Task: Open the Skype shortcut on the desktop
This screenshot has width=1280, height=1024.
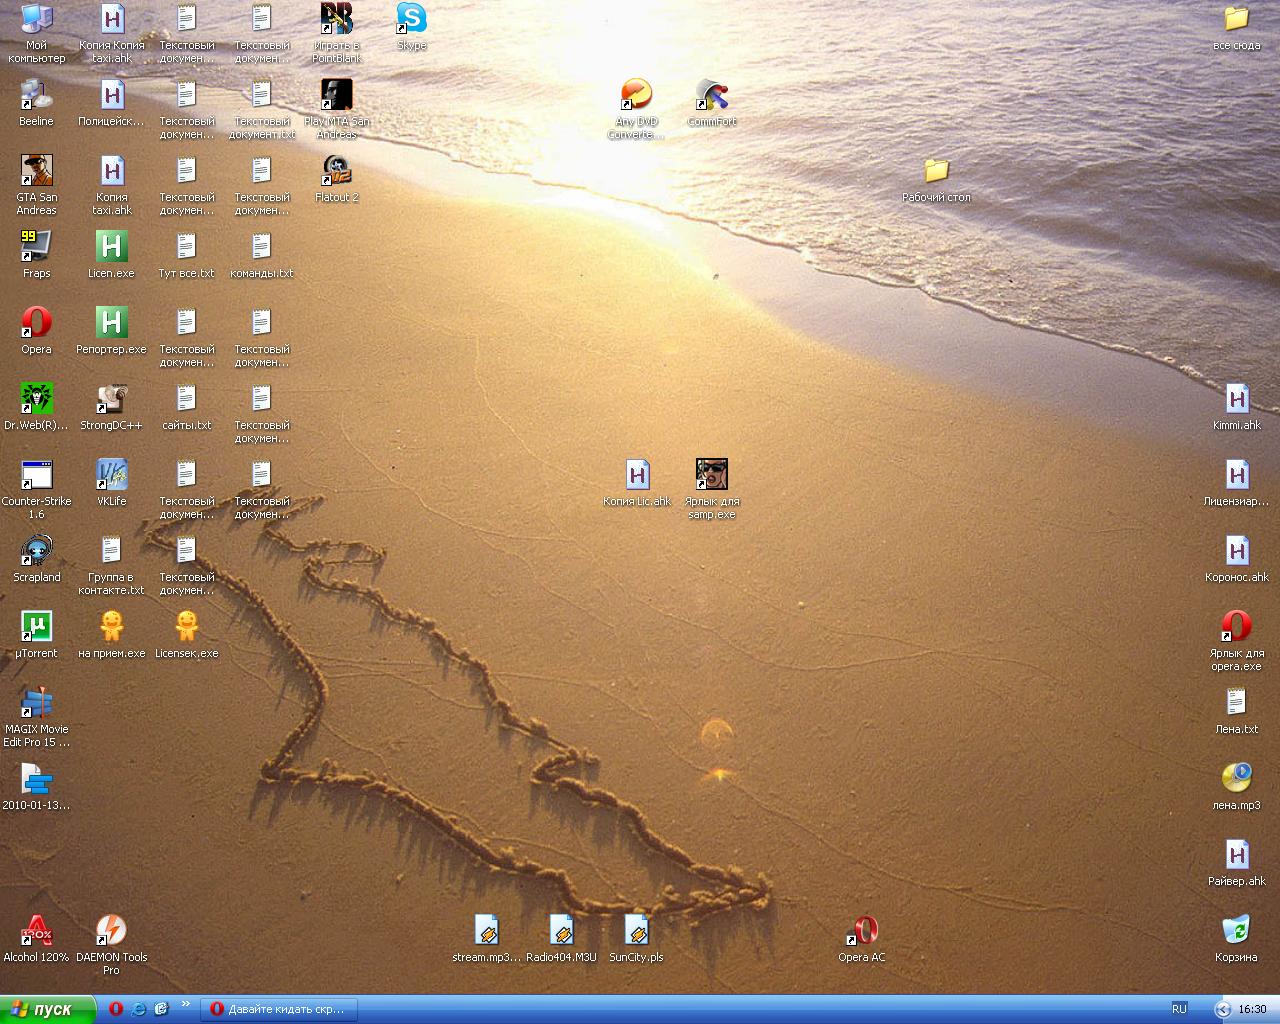Action: click(x=411, y=27)
